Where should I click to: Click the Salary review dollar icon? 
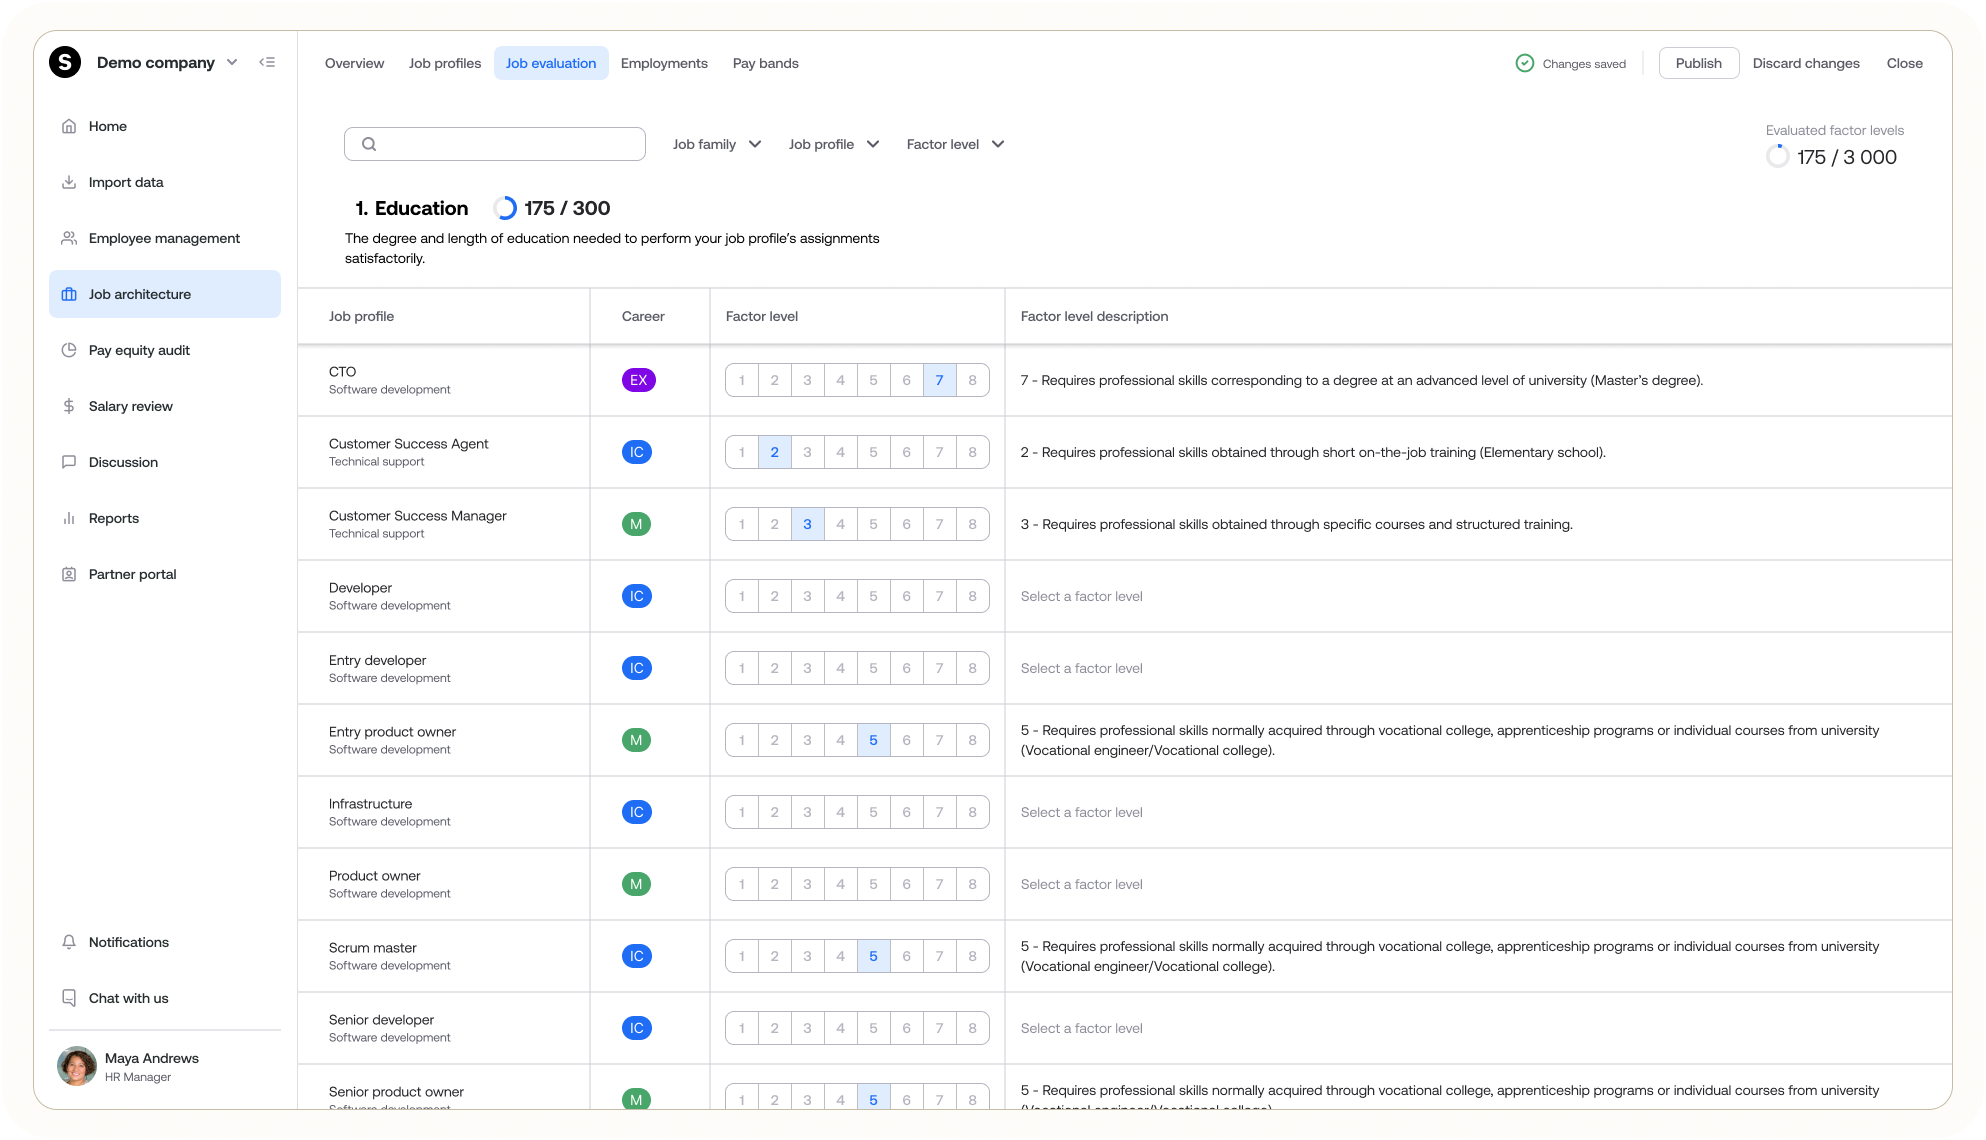(x=69, y=406)
